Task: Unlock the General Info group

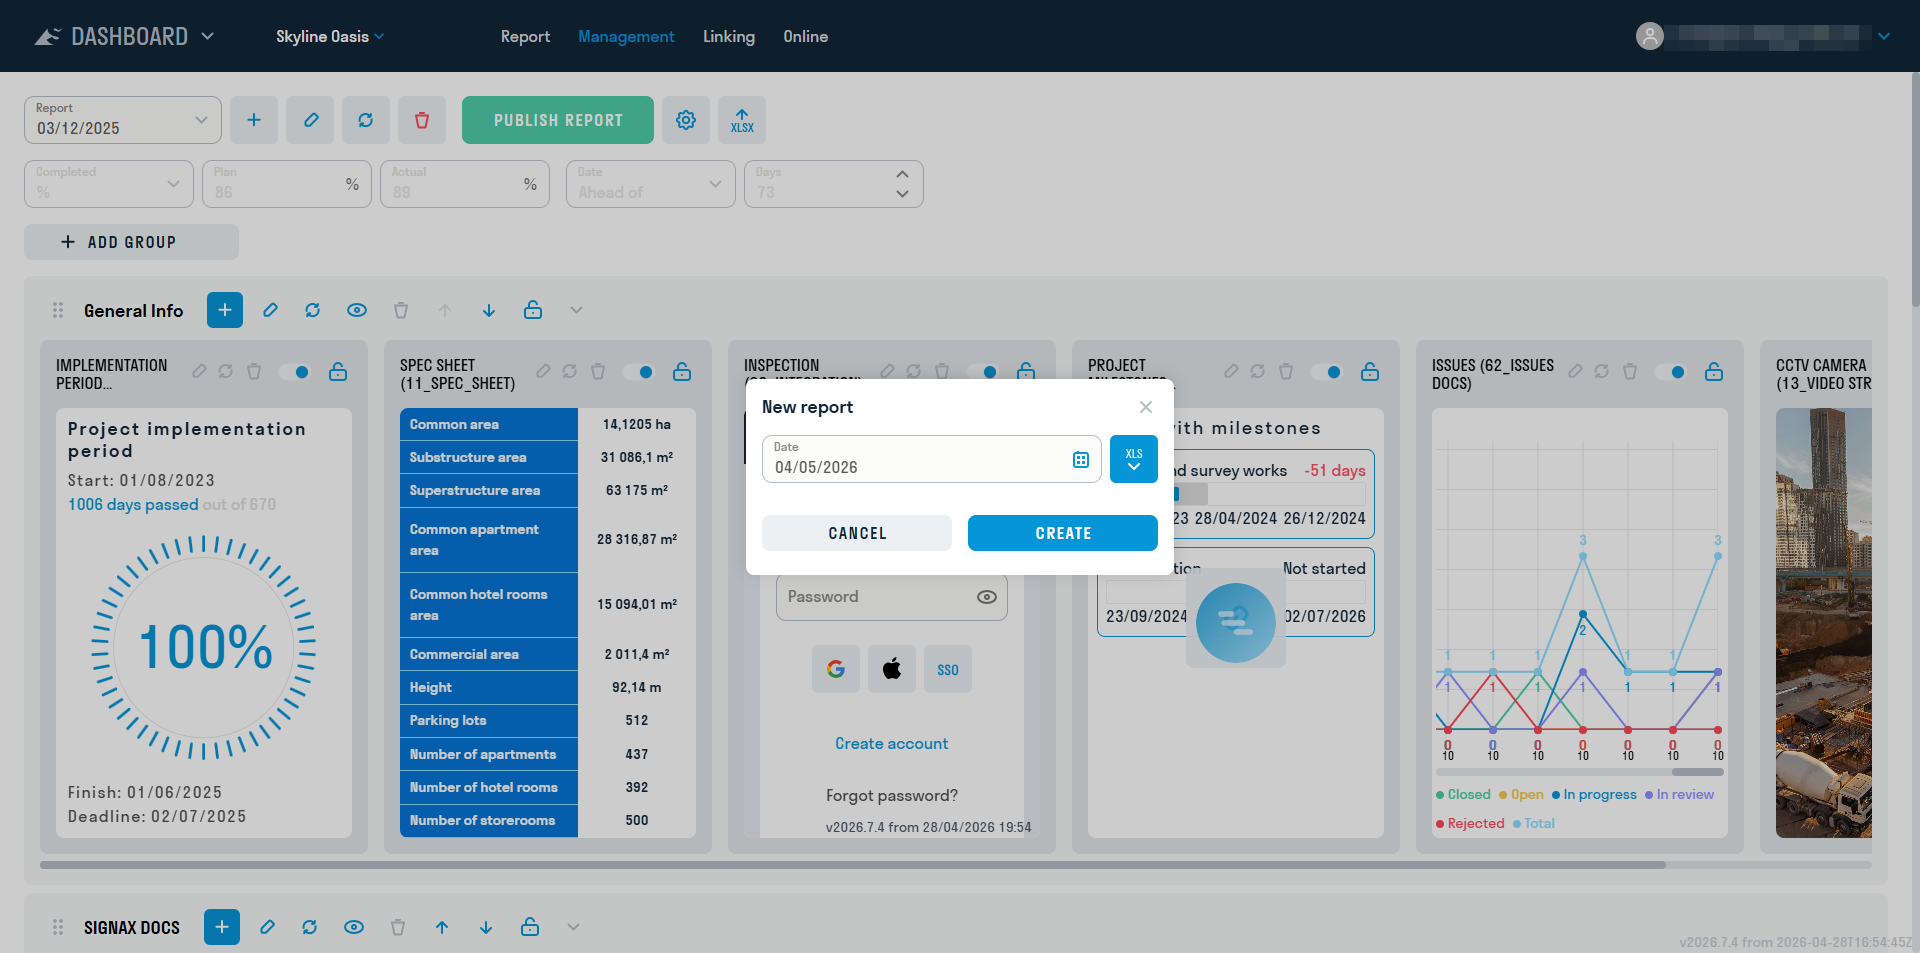Action: click(533, 310)
